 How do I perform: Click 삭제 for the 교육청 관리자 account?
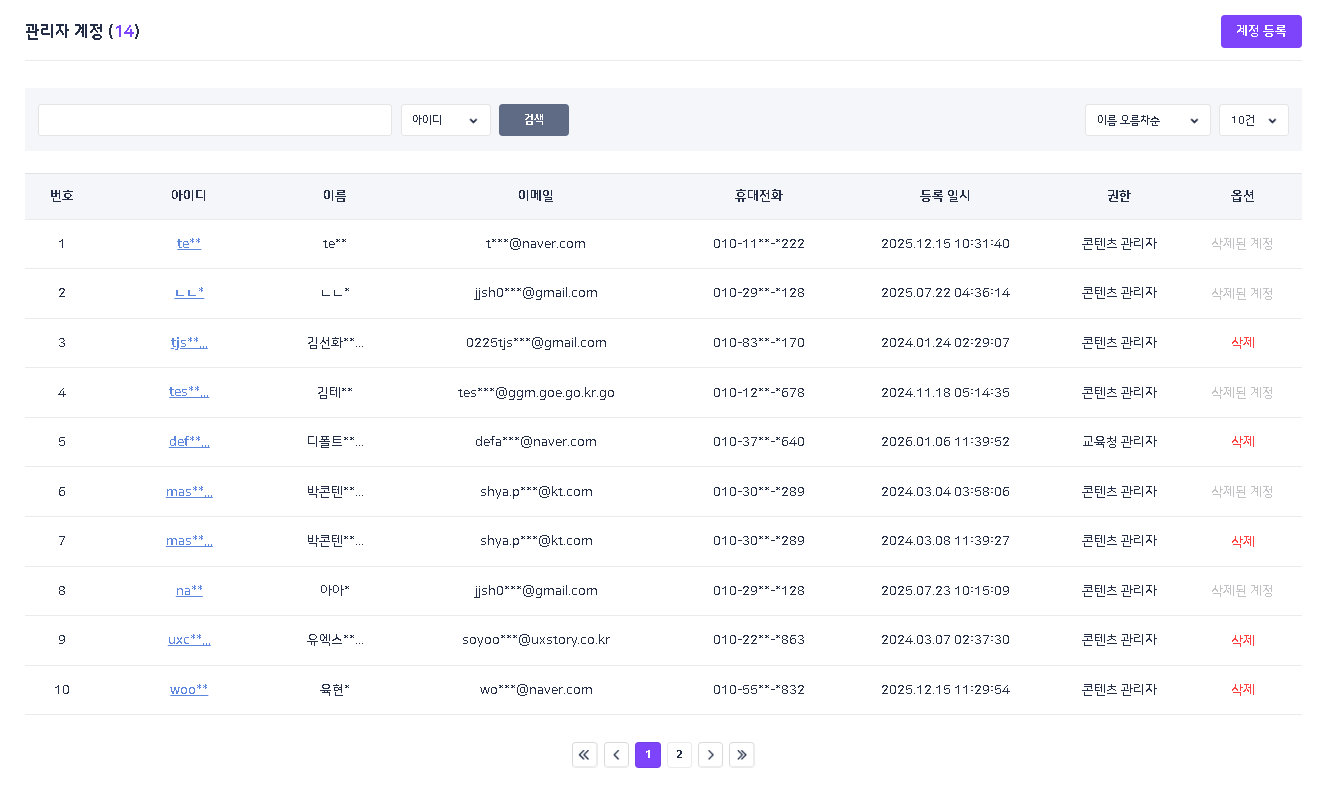pyautogui.click(x=1242, y=441)
